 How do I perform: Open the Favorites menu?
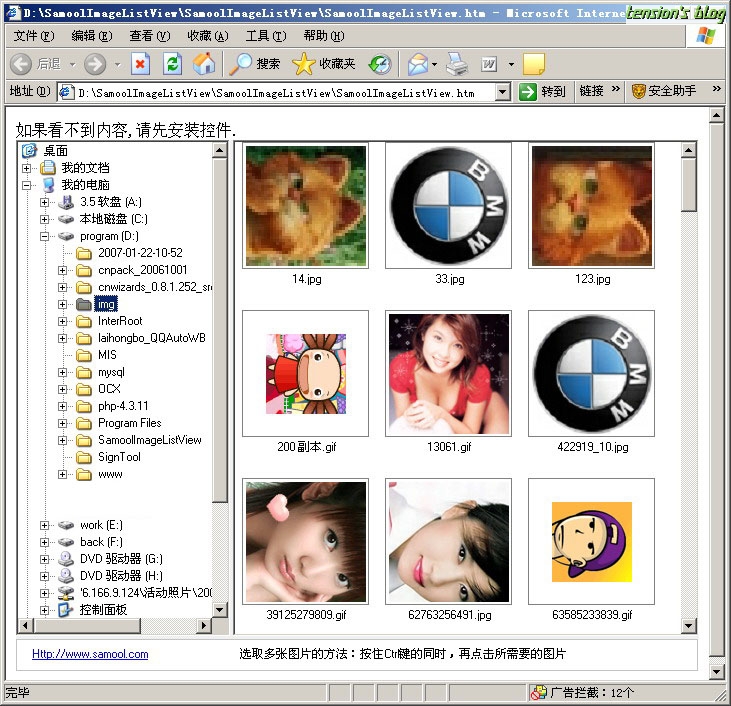point(208,36)
